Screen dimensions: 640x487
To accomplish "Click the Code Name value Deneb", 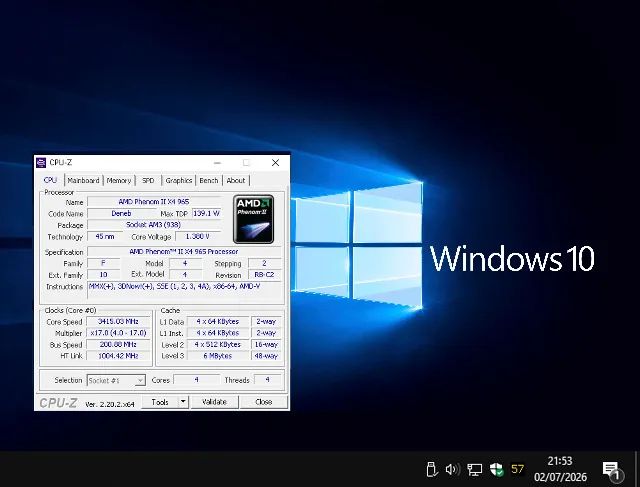I will coord(121,213).
